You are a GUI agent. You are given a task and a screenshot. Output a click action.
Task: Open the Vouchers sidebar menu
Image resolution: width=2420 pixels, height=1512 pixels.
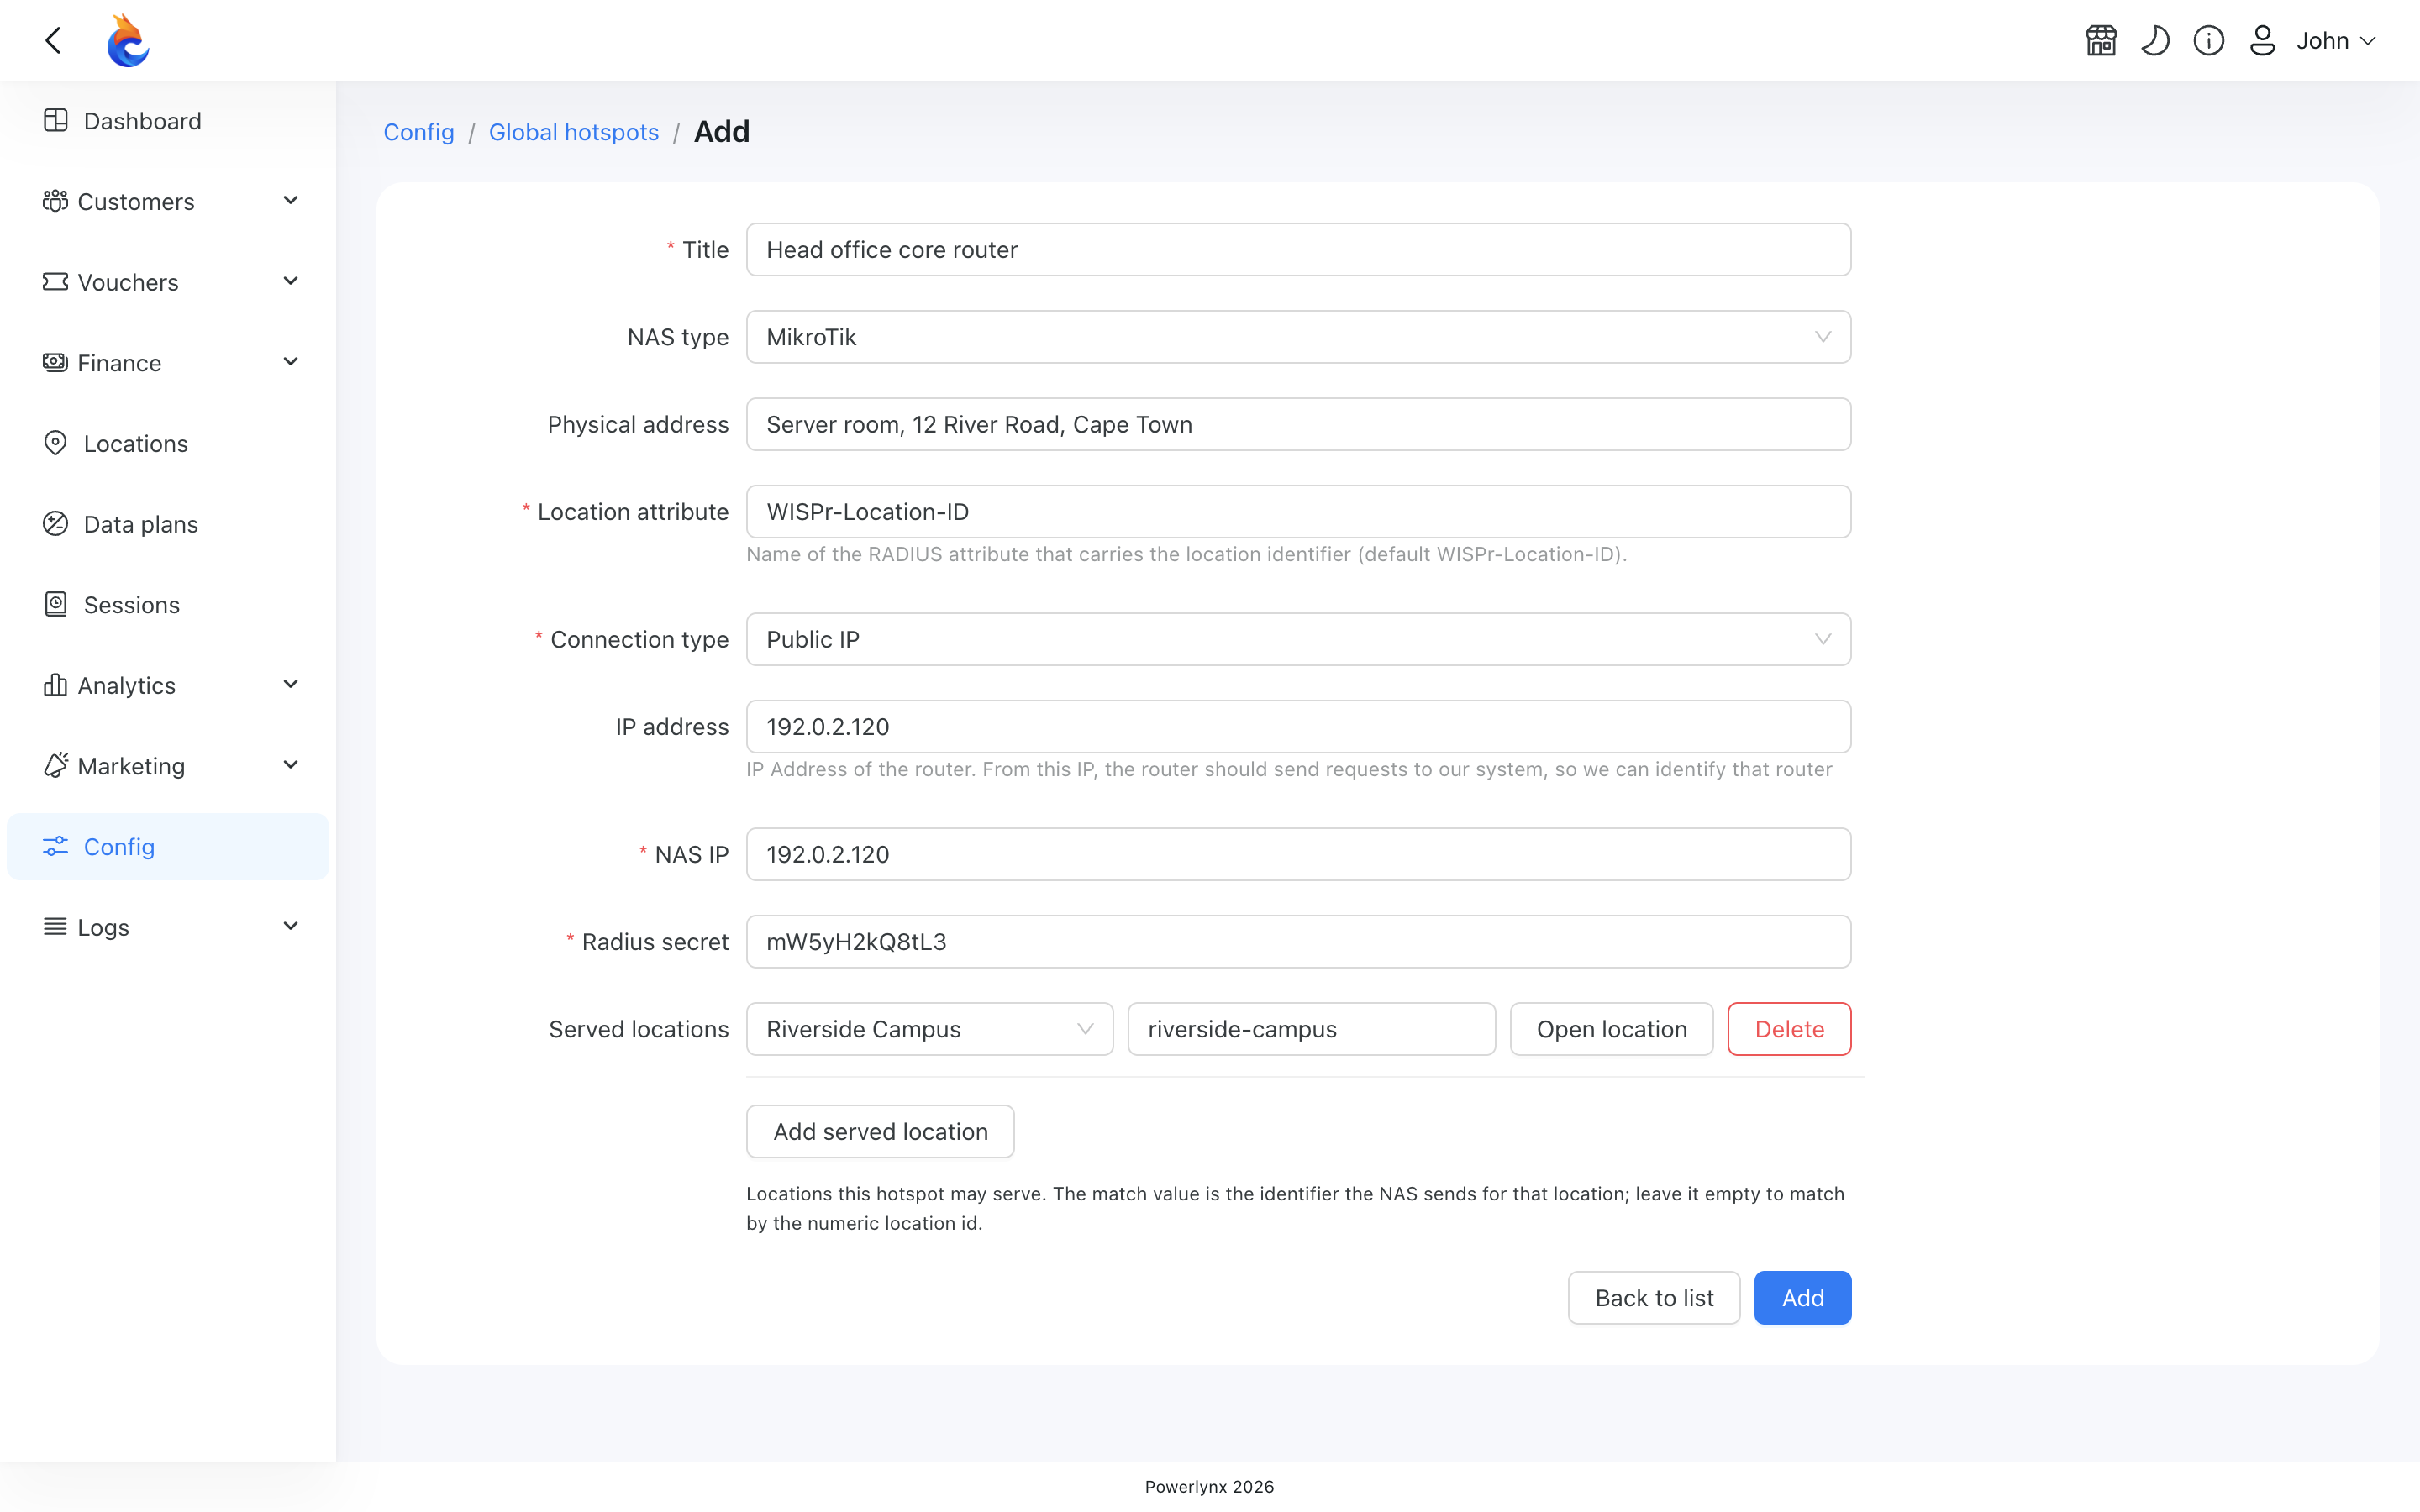click(x=168, y=282)
